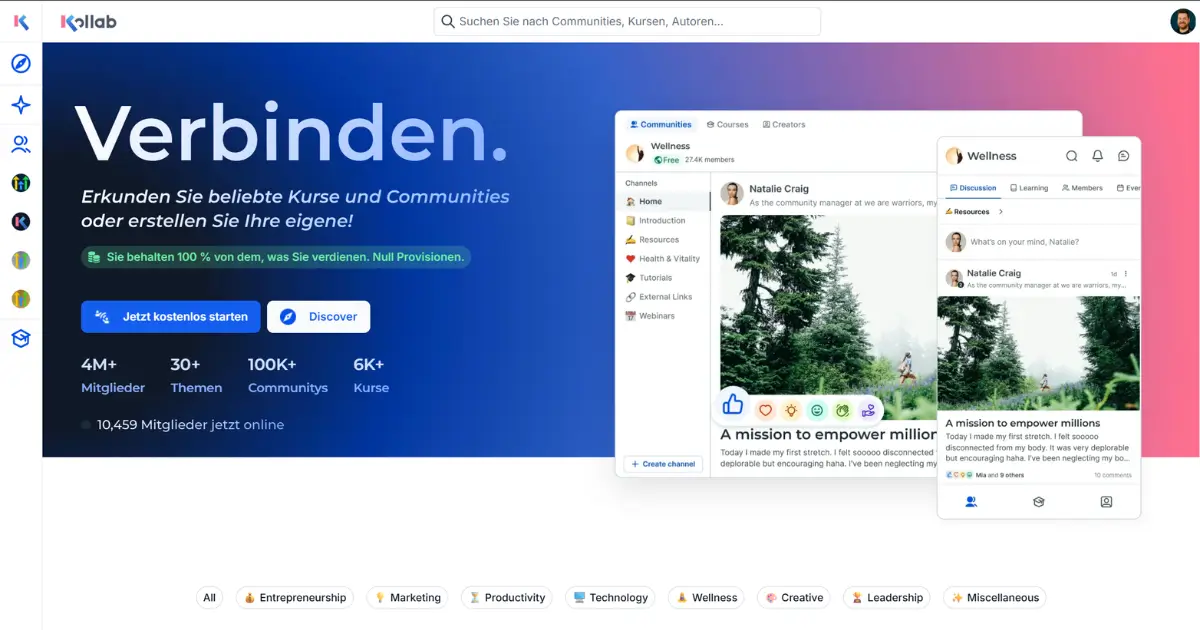
Task: Click the community search input field
Action: click(x=627, y=20)
